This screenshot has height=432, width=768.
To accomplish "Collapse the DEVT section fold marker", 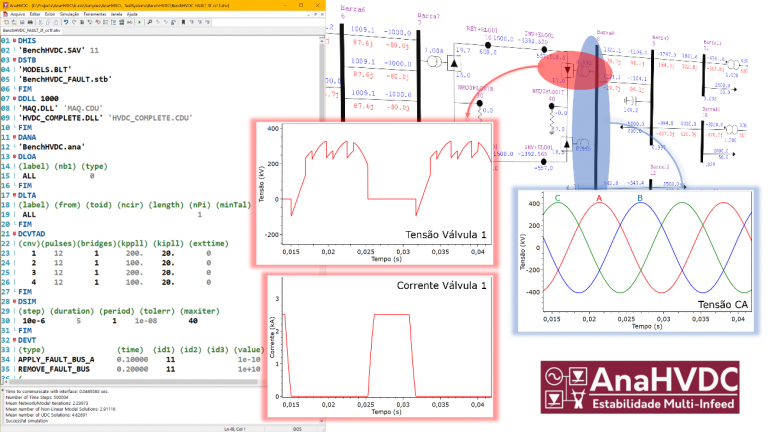I will [x=15, y=338].
